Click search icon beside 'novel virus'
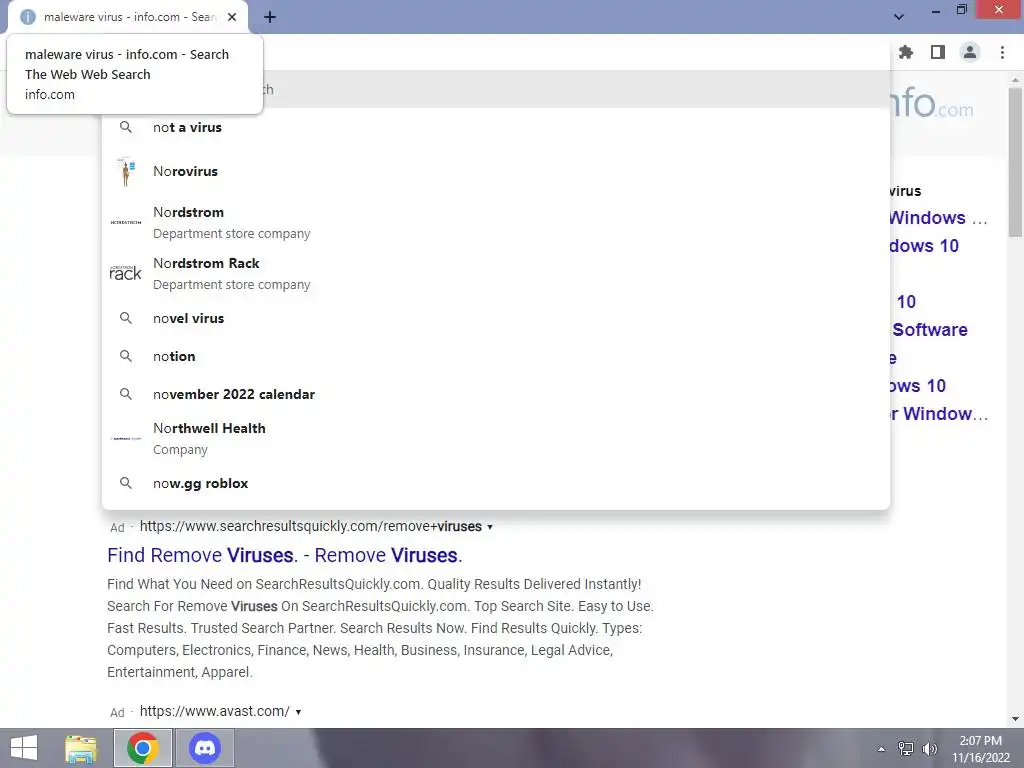The image size is (1024, 768). pyautogui.click(x=125, y=318)
